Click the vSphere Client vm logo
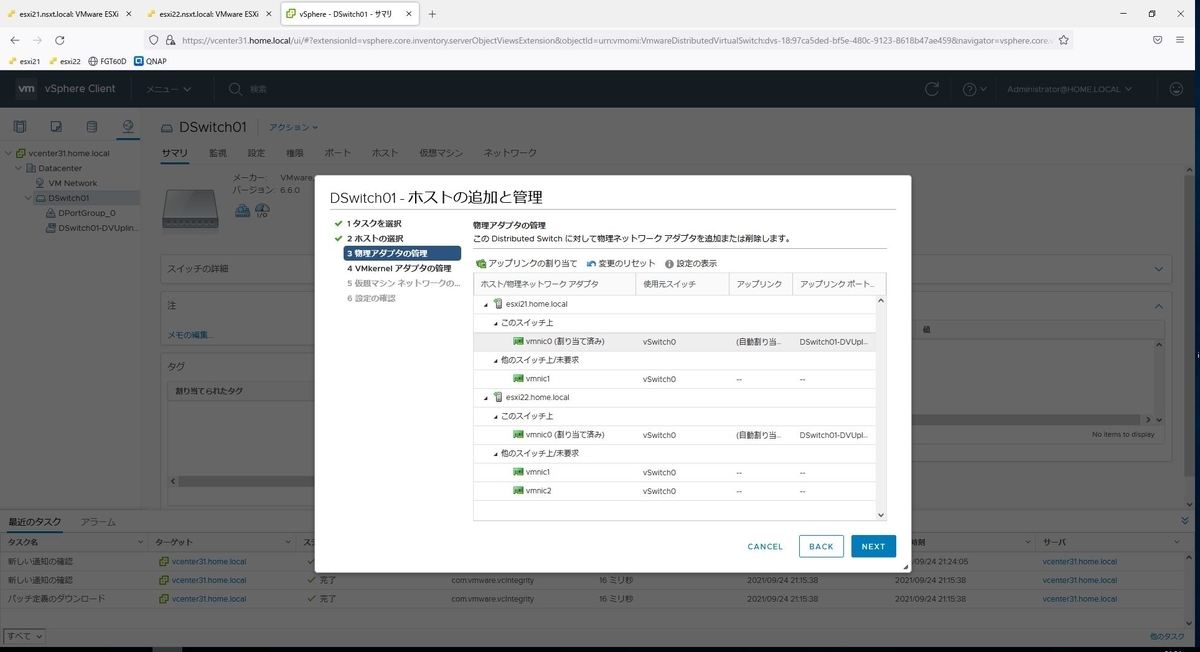Viewport: 1200px width, 652px height. 27,89
